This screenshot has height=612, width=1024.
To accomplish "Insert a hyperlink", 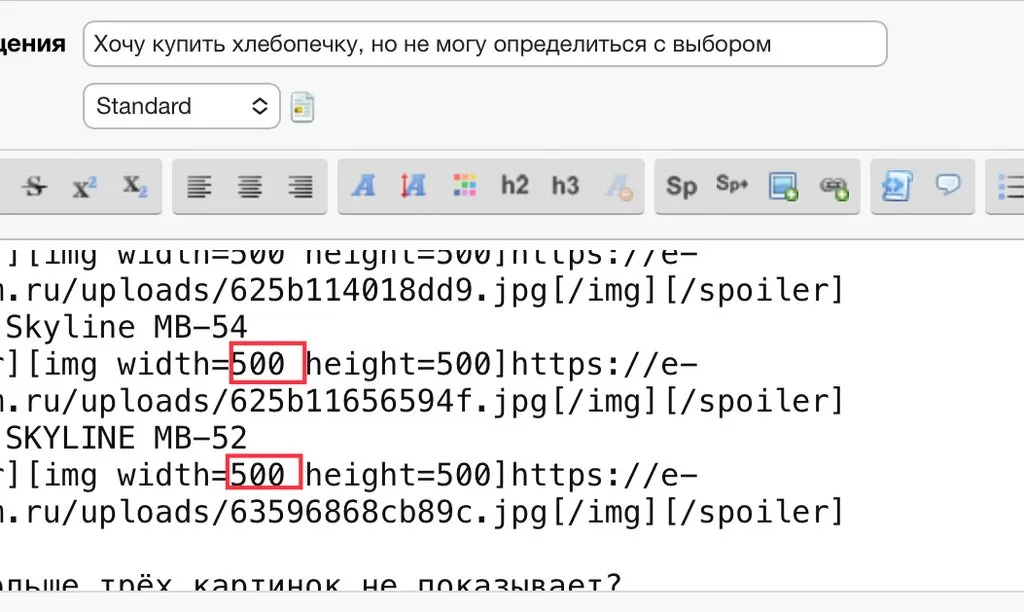I will pyautogui.click(x=834, y=186).
